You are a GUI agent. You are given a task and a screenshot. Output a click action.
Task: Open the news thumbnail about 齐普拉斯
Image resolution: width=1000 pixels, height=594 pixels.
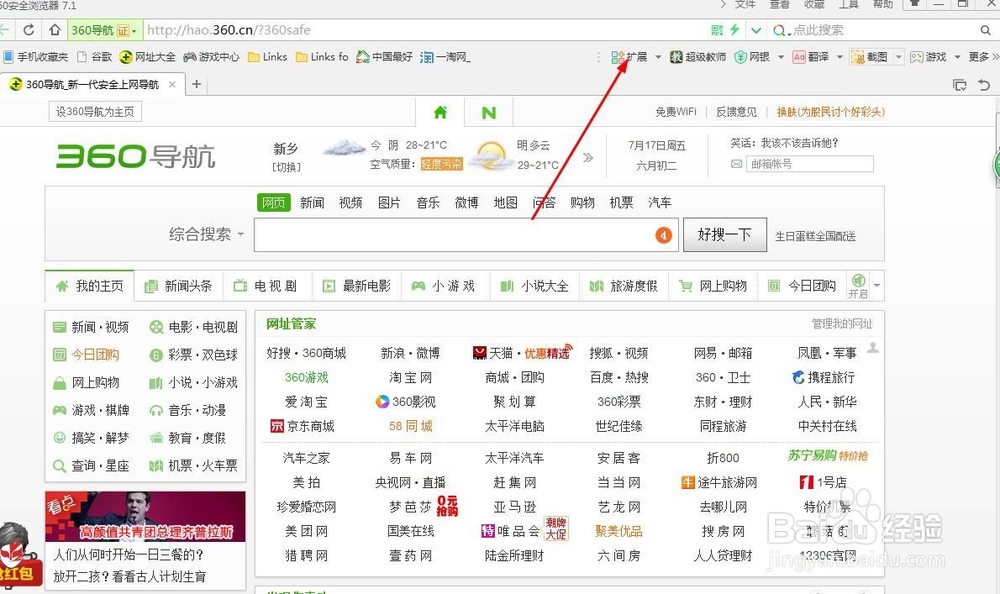tap(145, 516)
